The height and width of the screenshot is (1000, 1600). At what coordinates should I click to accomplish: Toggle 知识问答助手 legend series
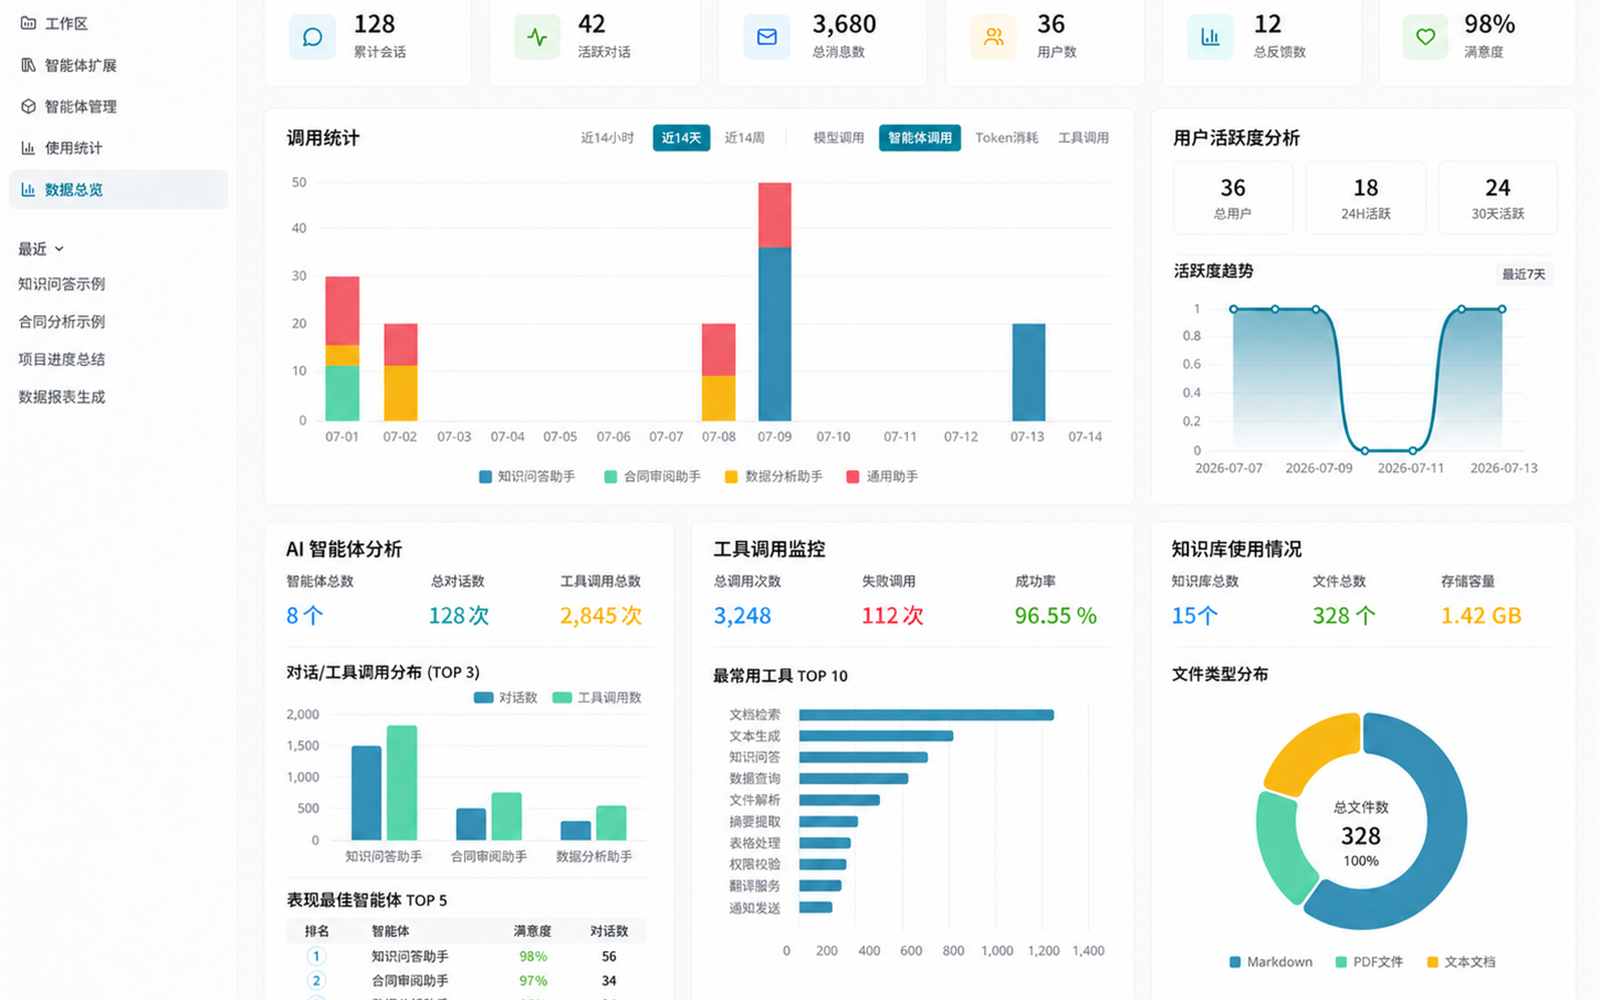pos(527,477)
